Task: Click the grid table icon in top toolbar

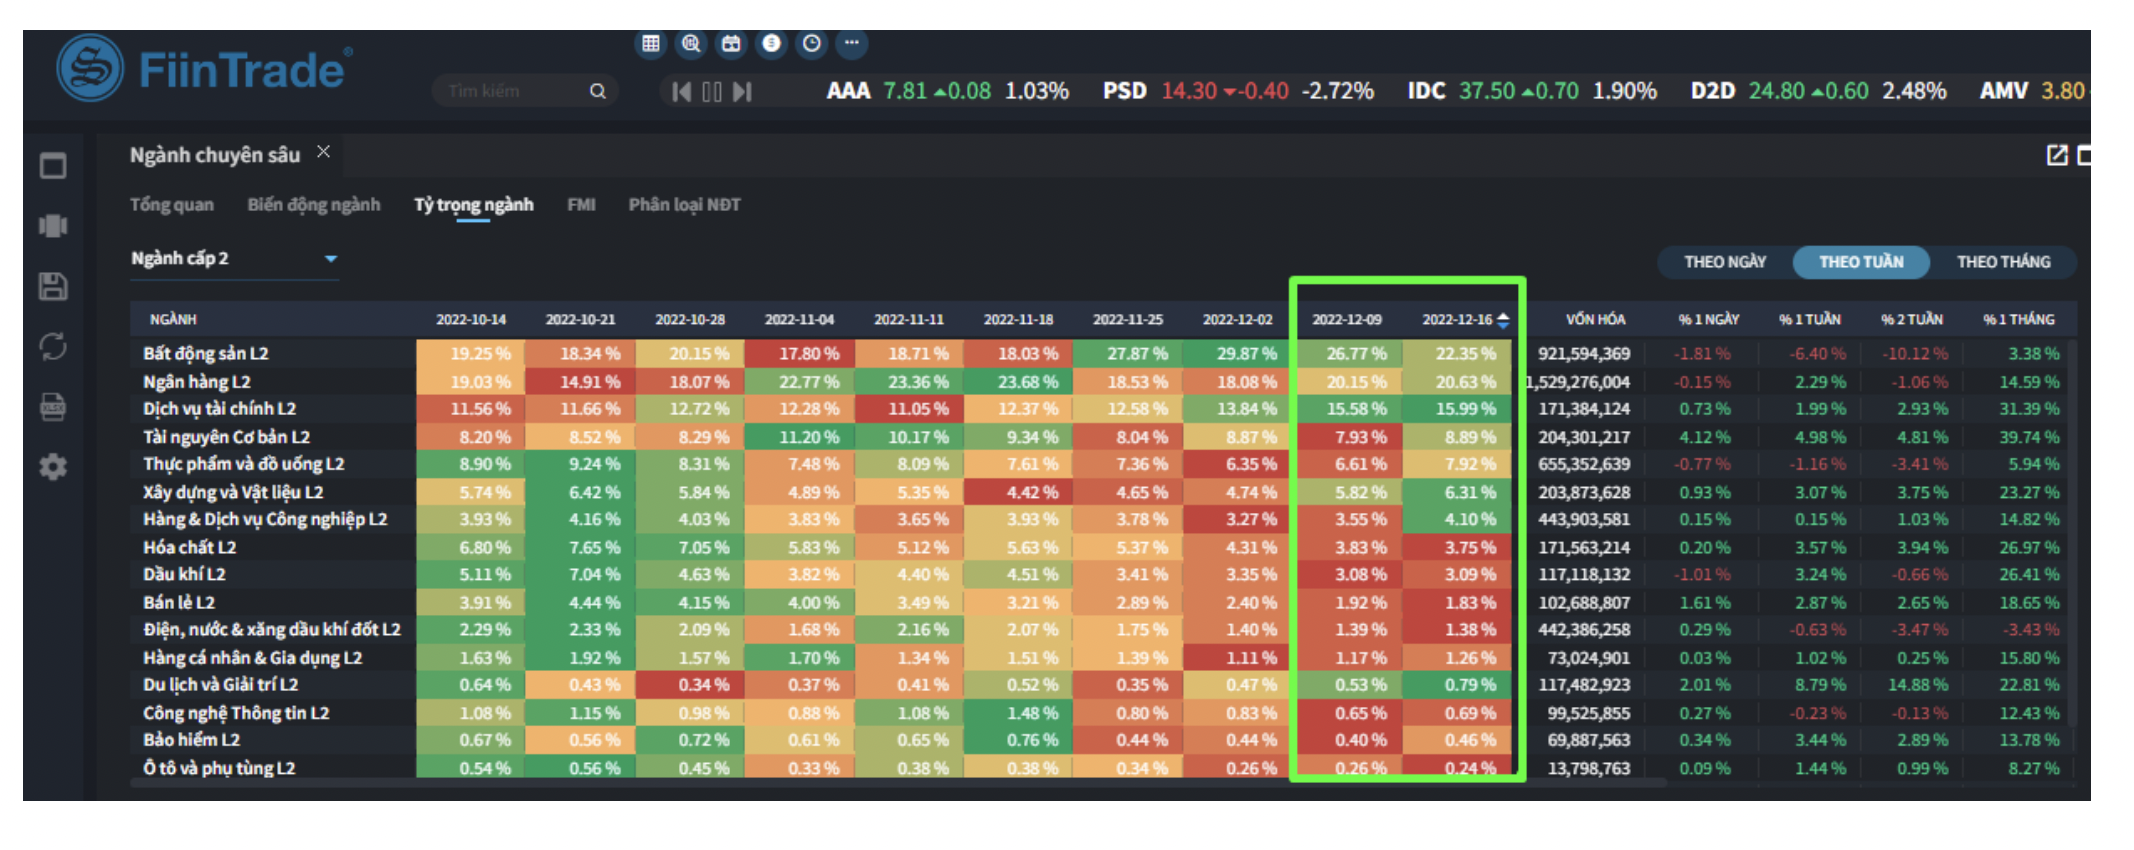Action: coord(651,43)
